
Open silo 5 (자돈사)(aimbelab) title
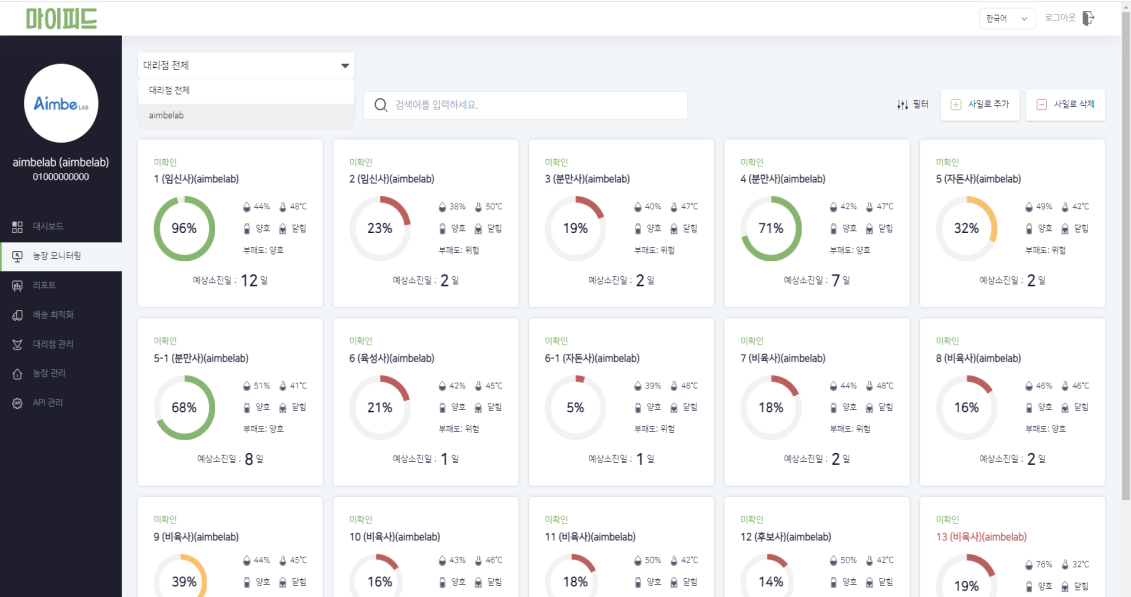pyautogui.click(x=978, y=179)
